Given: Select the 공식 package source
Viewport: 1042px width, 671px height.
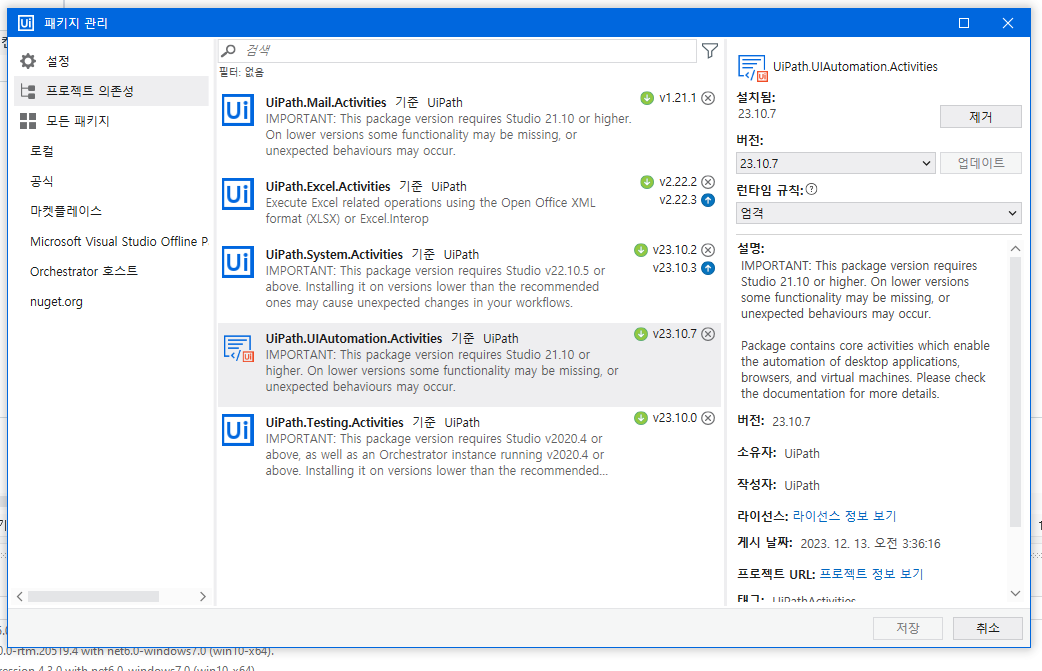Looking at the screenshot, I should point(42,181).
